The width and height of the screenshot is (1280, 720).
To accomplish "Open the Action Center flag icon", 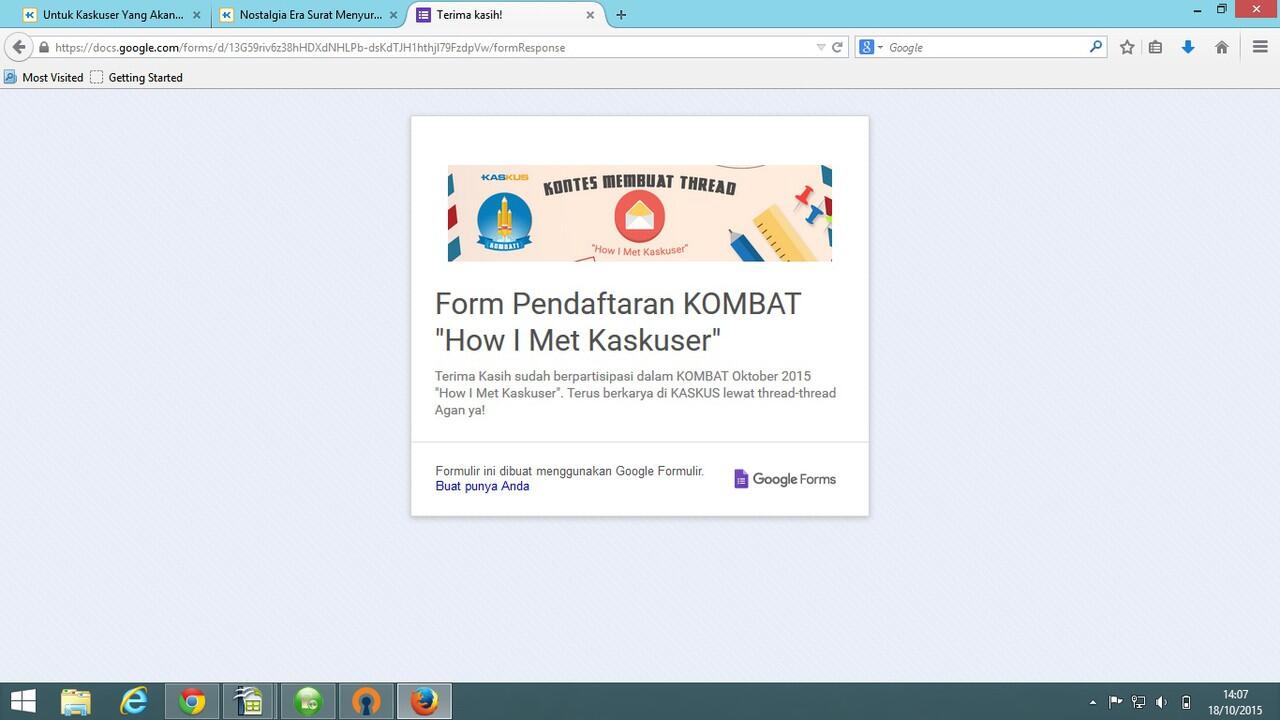I will 1116,702.
